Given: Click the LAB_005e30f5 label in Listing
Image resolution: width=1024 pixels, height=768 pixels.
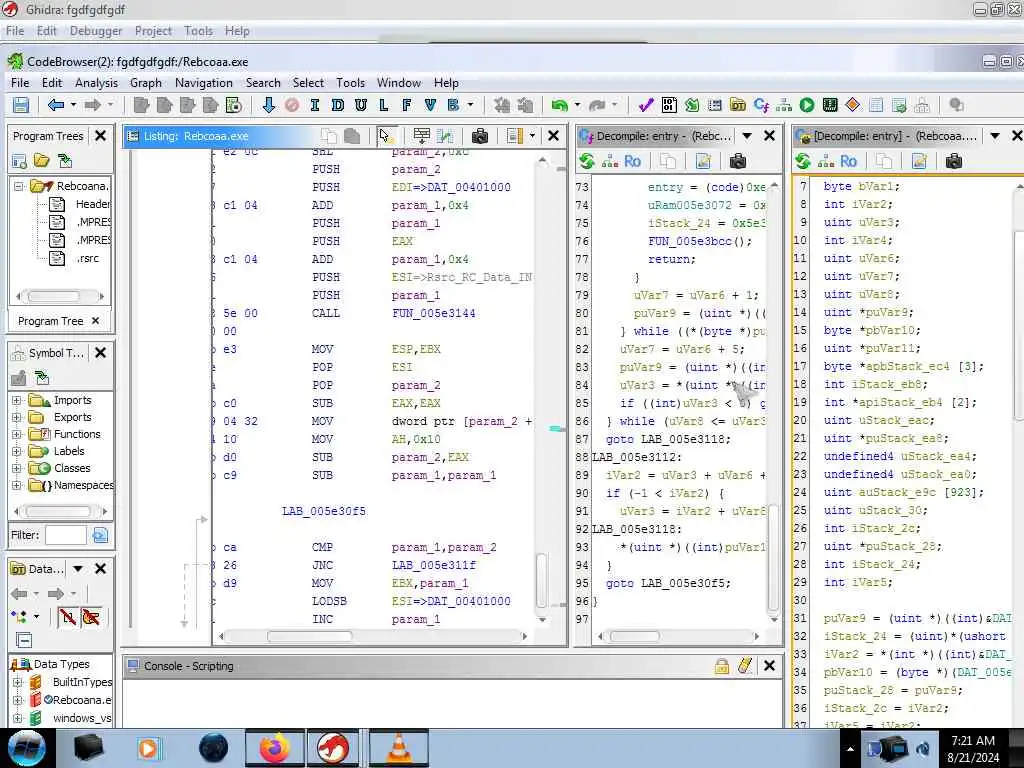Looking at the screenshot, I should pyautogui.click(x=324, y=511).
